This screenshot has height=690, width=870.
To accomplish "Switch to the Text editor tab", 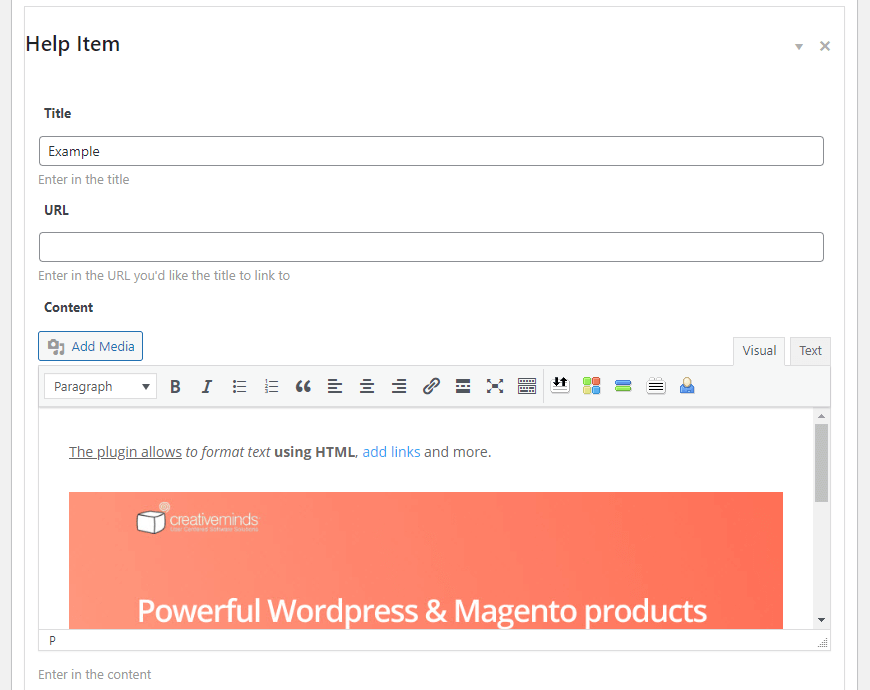I will tap(810, 351).
